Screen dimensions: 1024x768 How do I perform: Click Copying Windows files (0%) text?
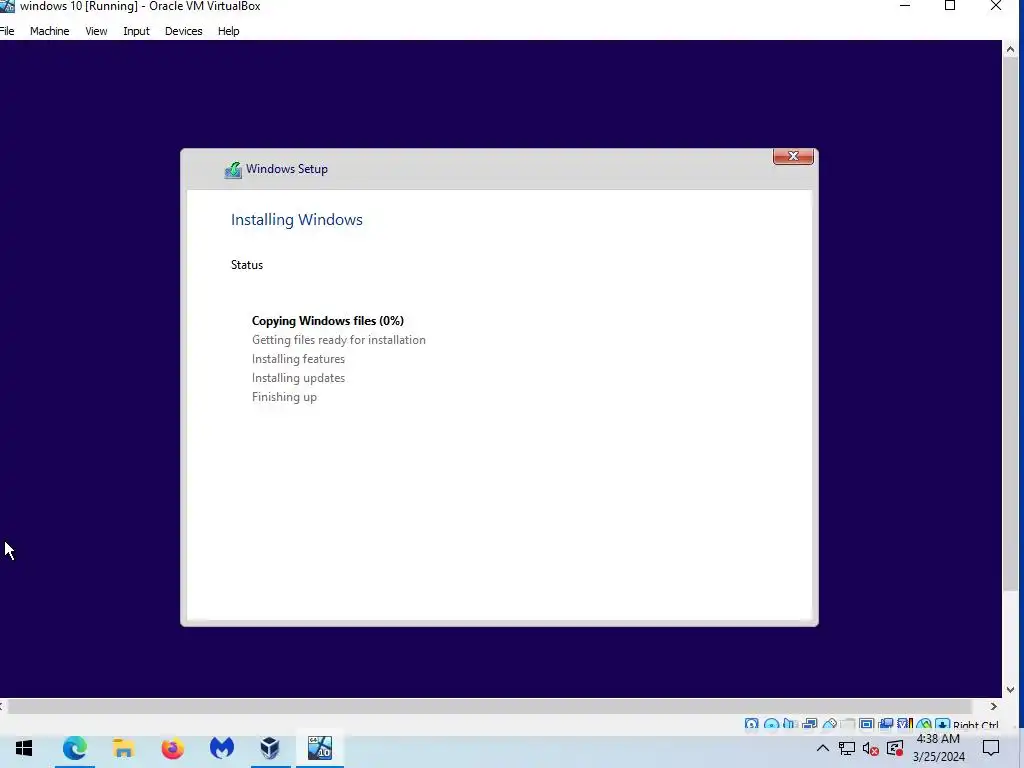point(328,321)
